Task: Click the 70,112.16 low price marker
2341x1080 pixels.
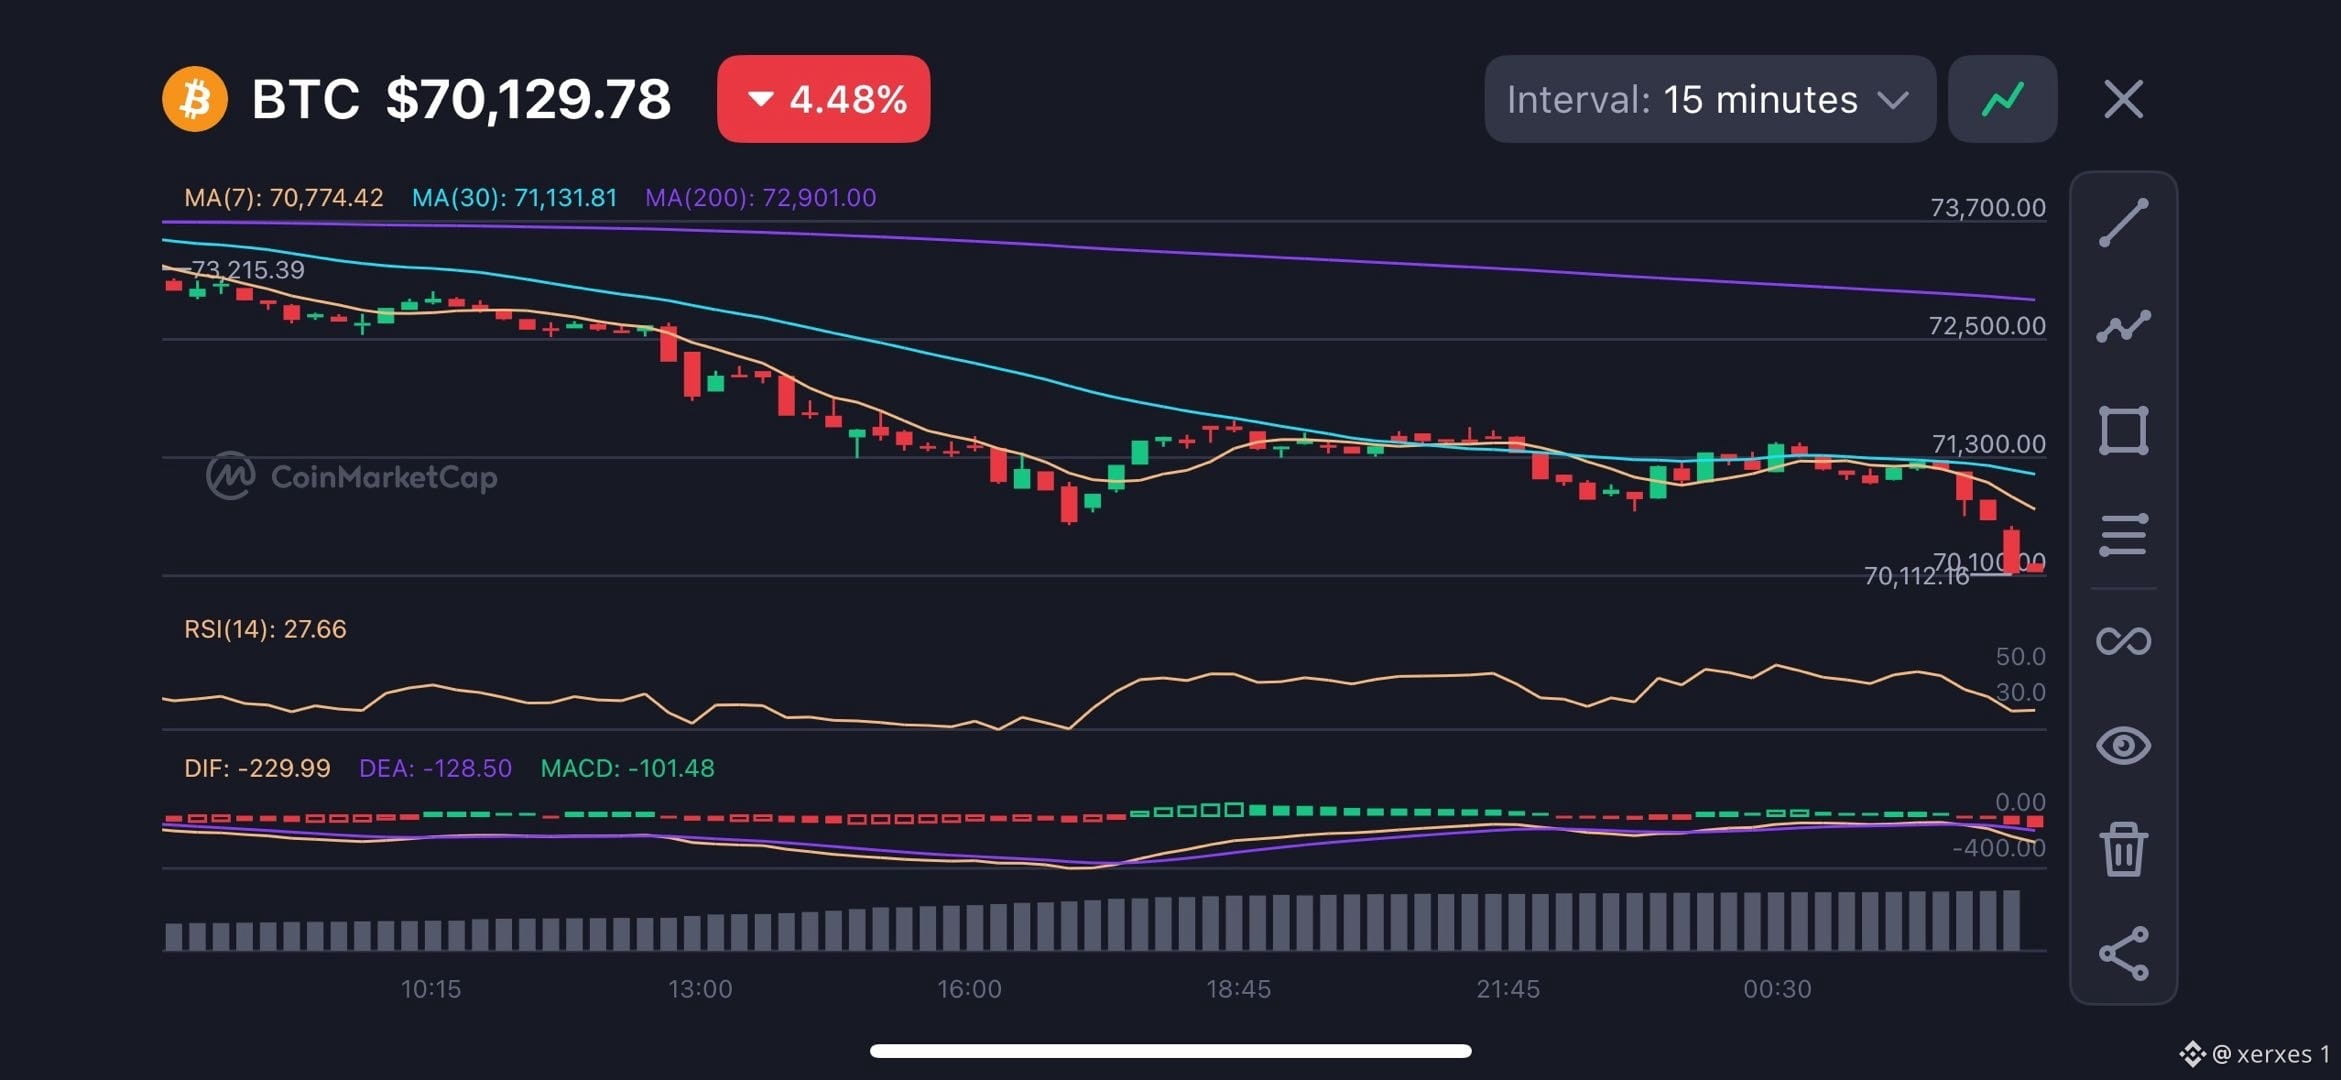Action: tap(1915, 576)
